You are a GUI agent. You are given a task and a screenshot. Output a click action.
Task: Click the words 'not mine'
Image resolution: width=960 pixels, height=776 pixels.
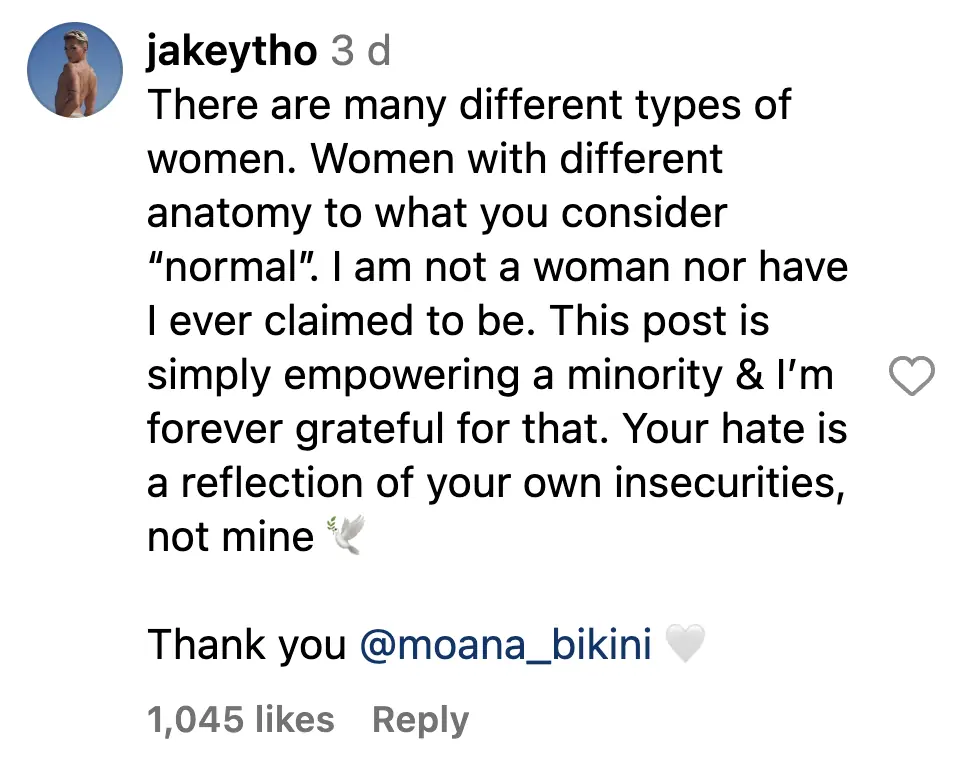point(230,537)
